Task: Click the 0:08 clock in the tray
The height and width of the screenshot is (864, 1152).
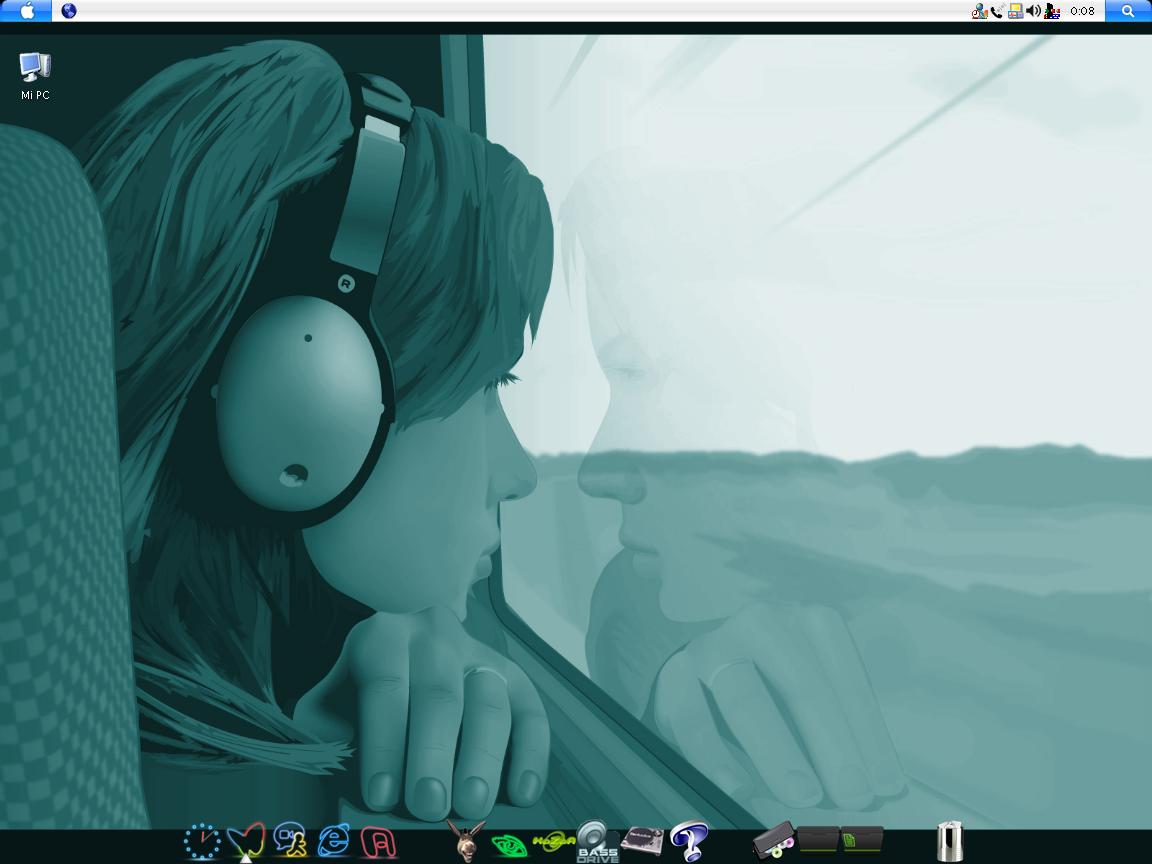Action: (1082, 11)
